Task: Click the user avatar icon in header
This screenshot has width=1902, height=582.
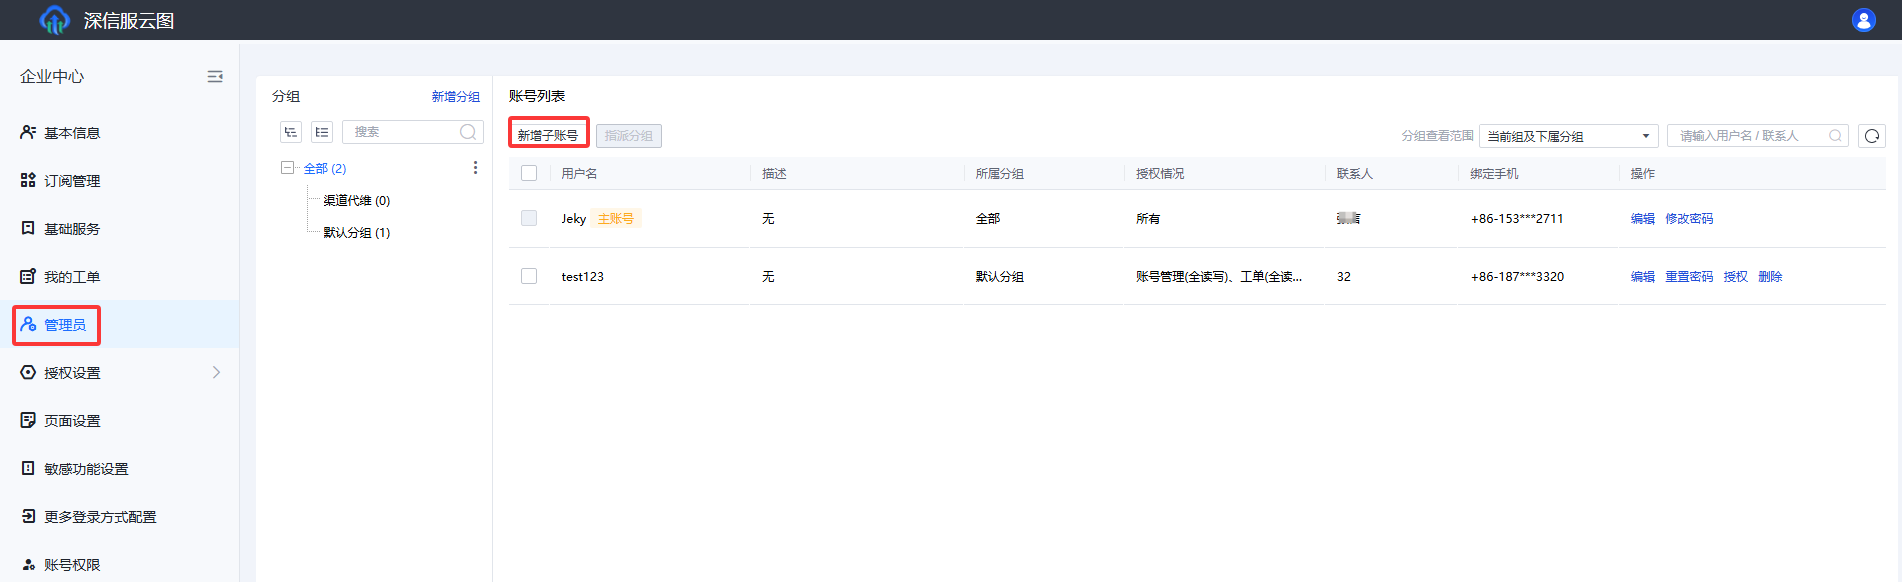Action: (1863, 20)
